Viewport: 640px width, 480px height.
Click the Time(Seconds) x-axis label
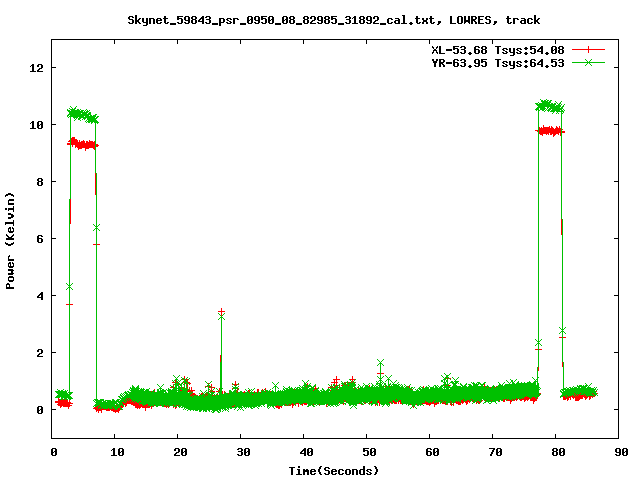333,471
